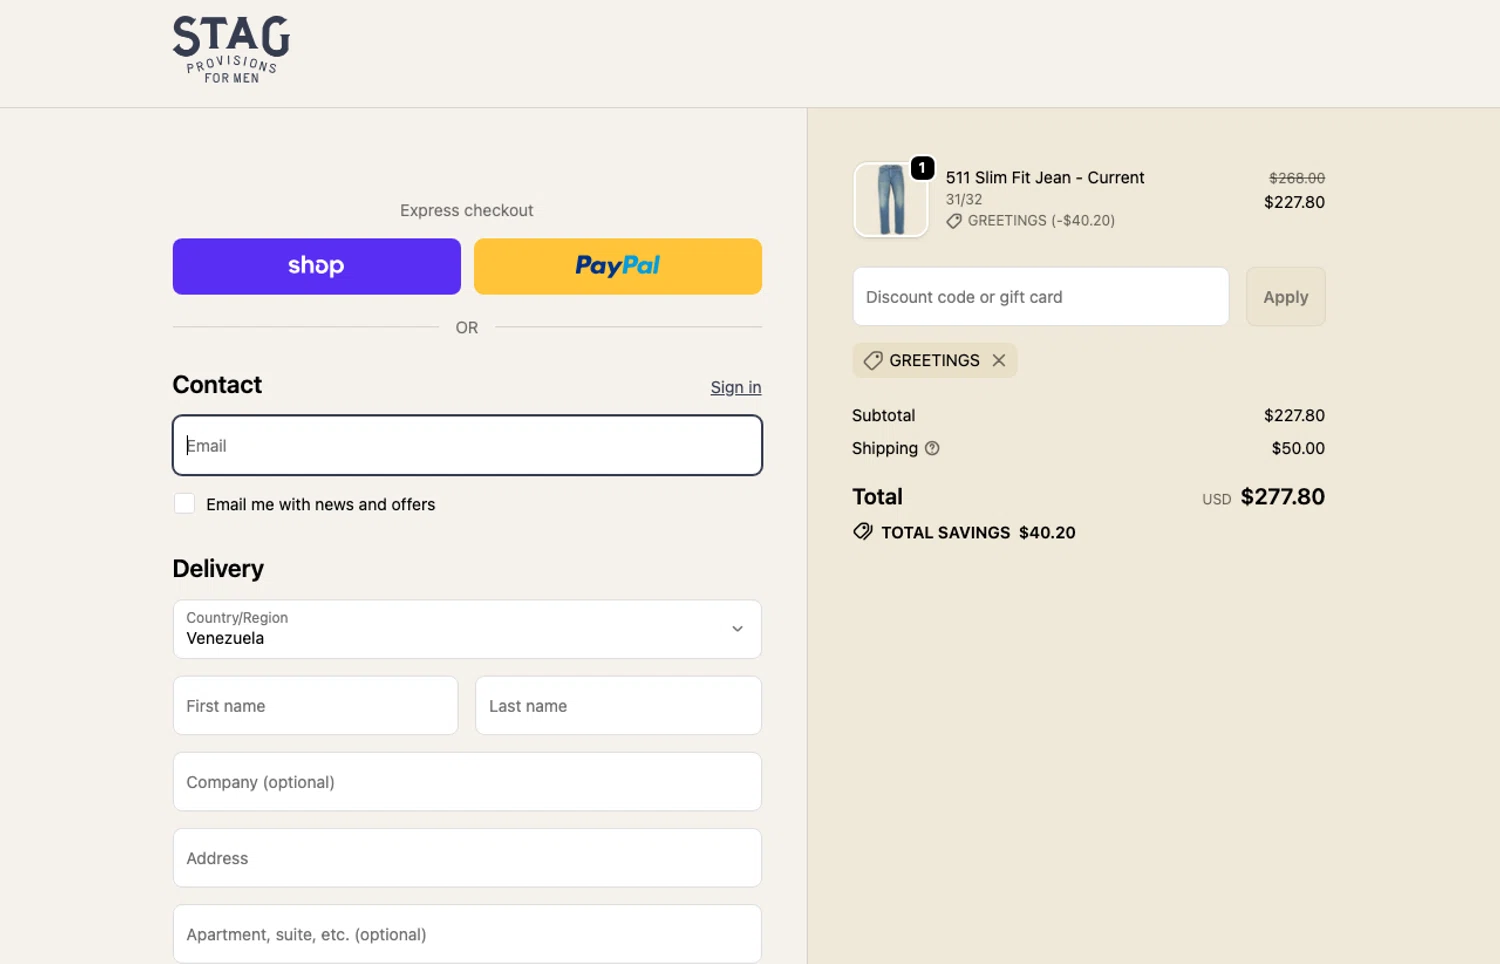Click the First name field
This screenshot has height=964, width=1500.
click(315, 705)
